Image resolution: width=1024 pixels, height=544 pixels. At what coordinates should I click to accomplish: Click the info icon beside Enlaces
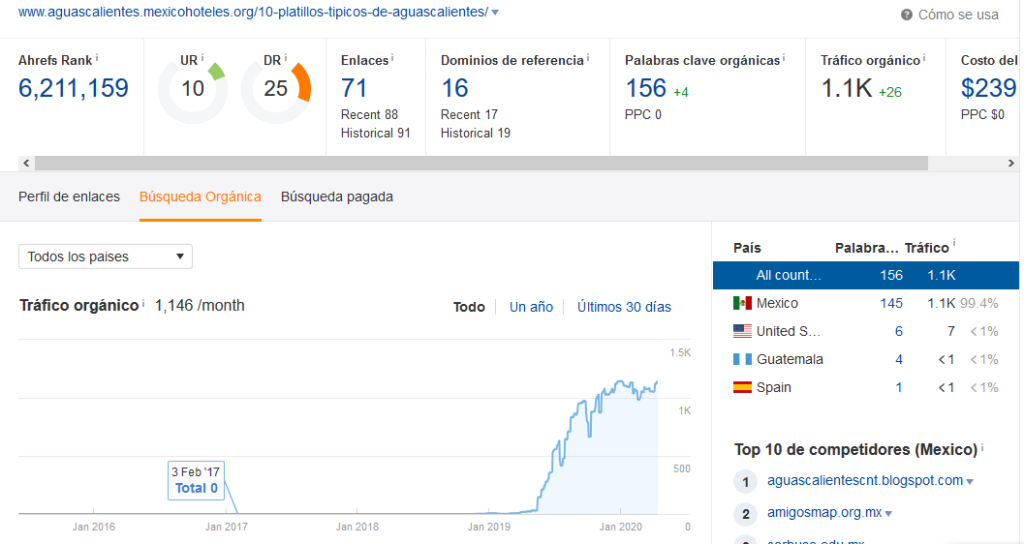[392, 57]
